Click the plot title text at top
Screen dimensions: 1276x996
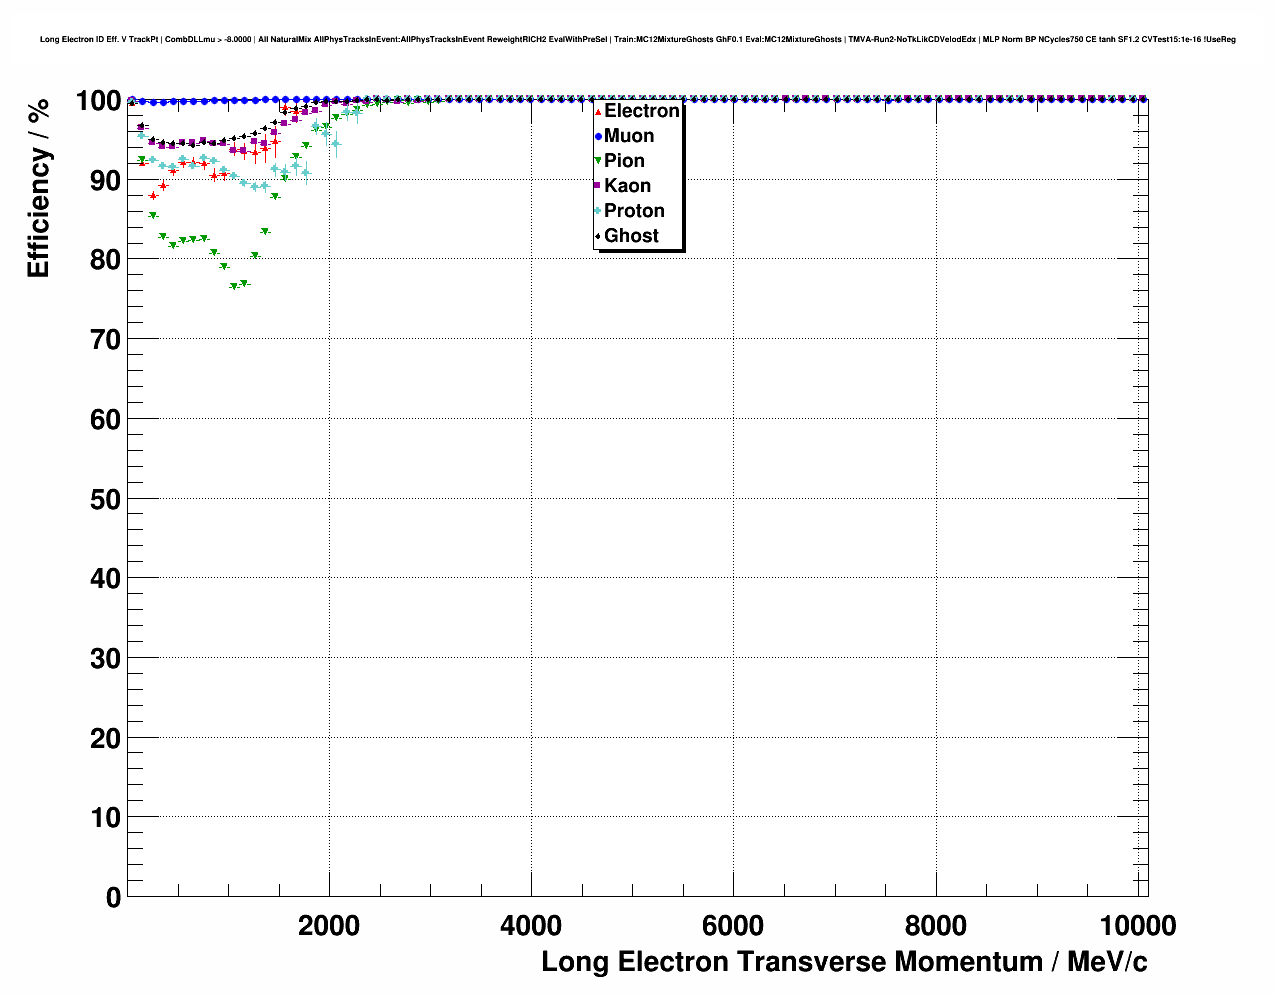click(637, 40)
